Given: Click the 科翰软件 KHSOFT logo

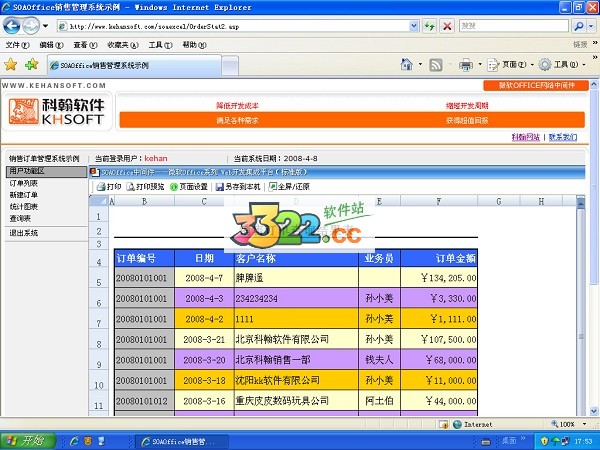Looking at the screenshot, I should tap(57, 111).
